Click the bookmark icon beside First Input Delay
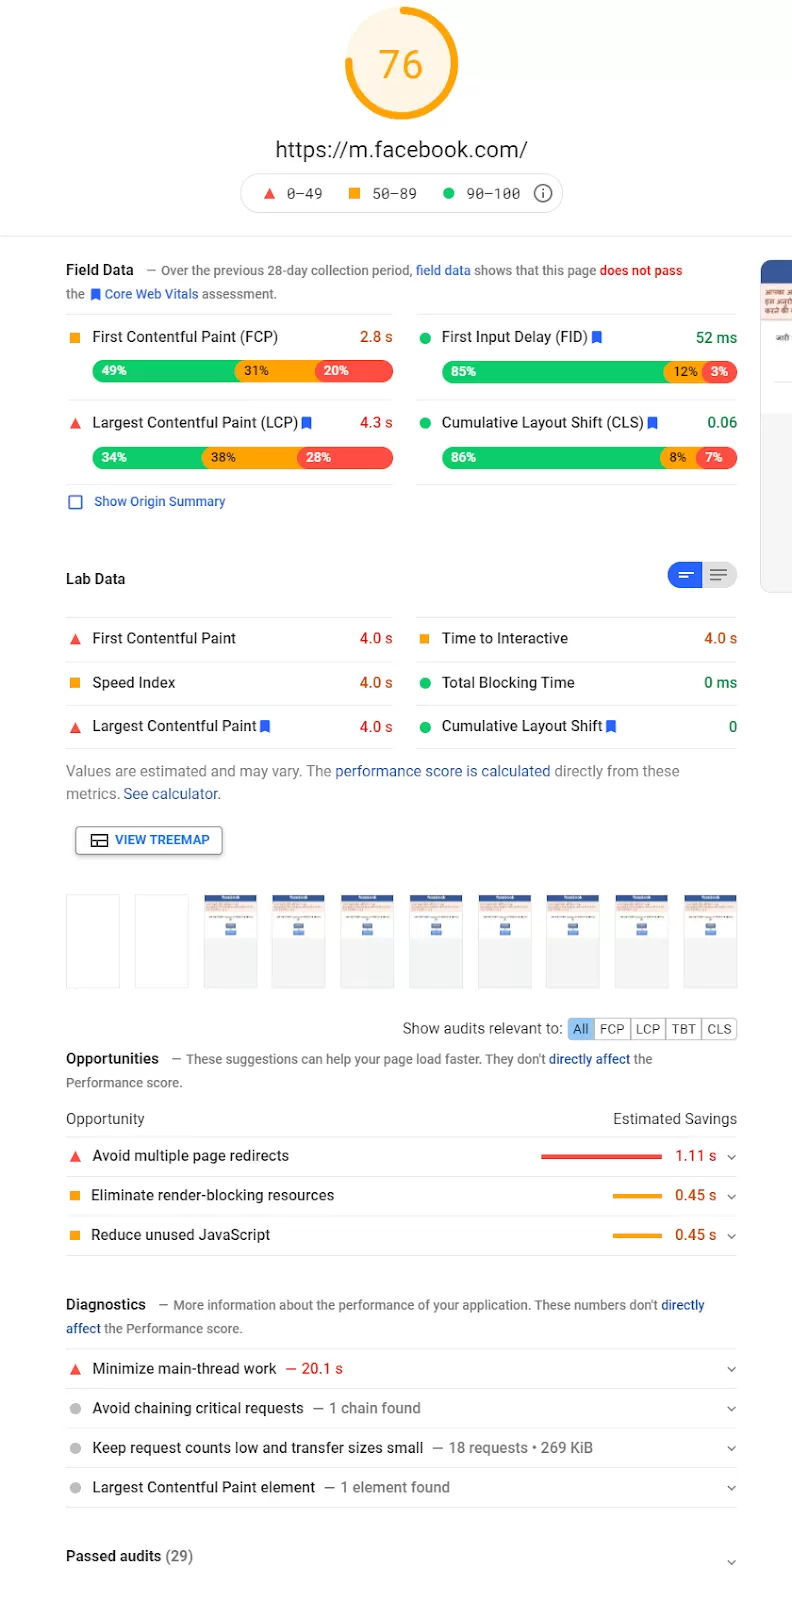Image resolution: width=792 pixels, height=1600 pixels. (597, 337)
